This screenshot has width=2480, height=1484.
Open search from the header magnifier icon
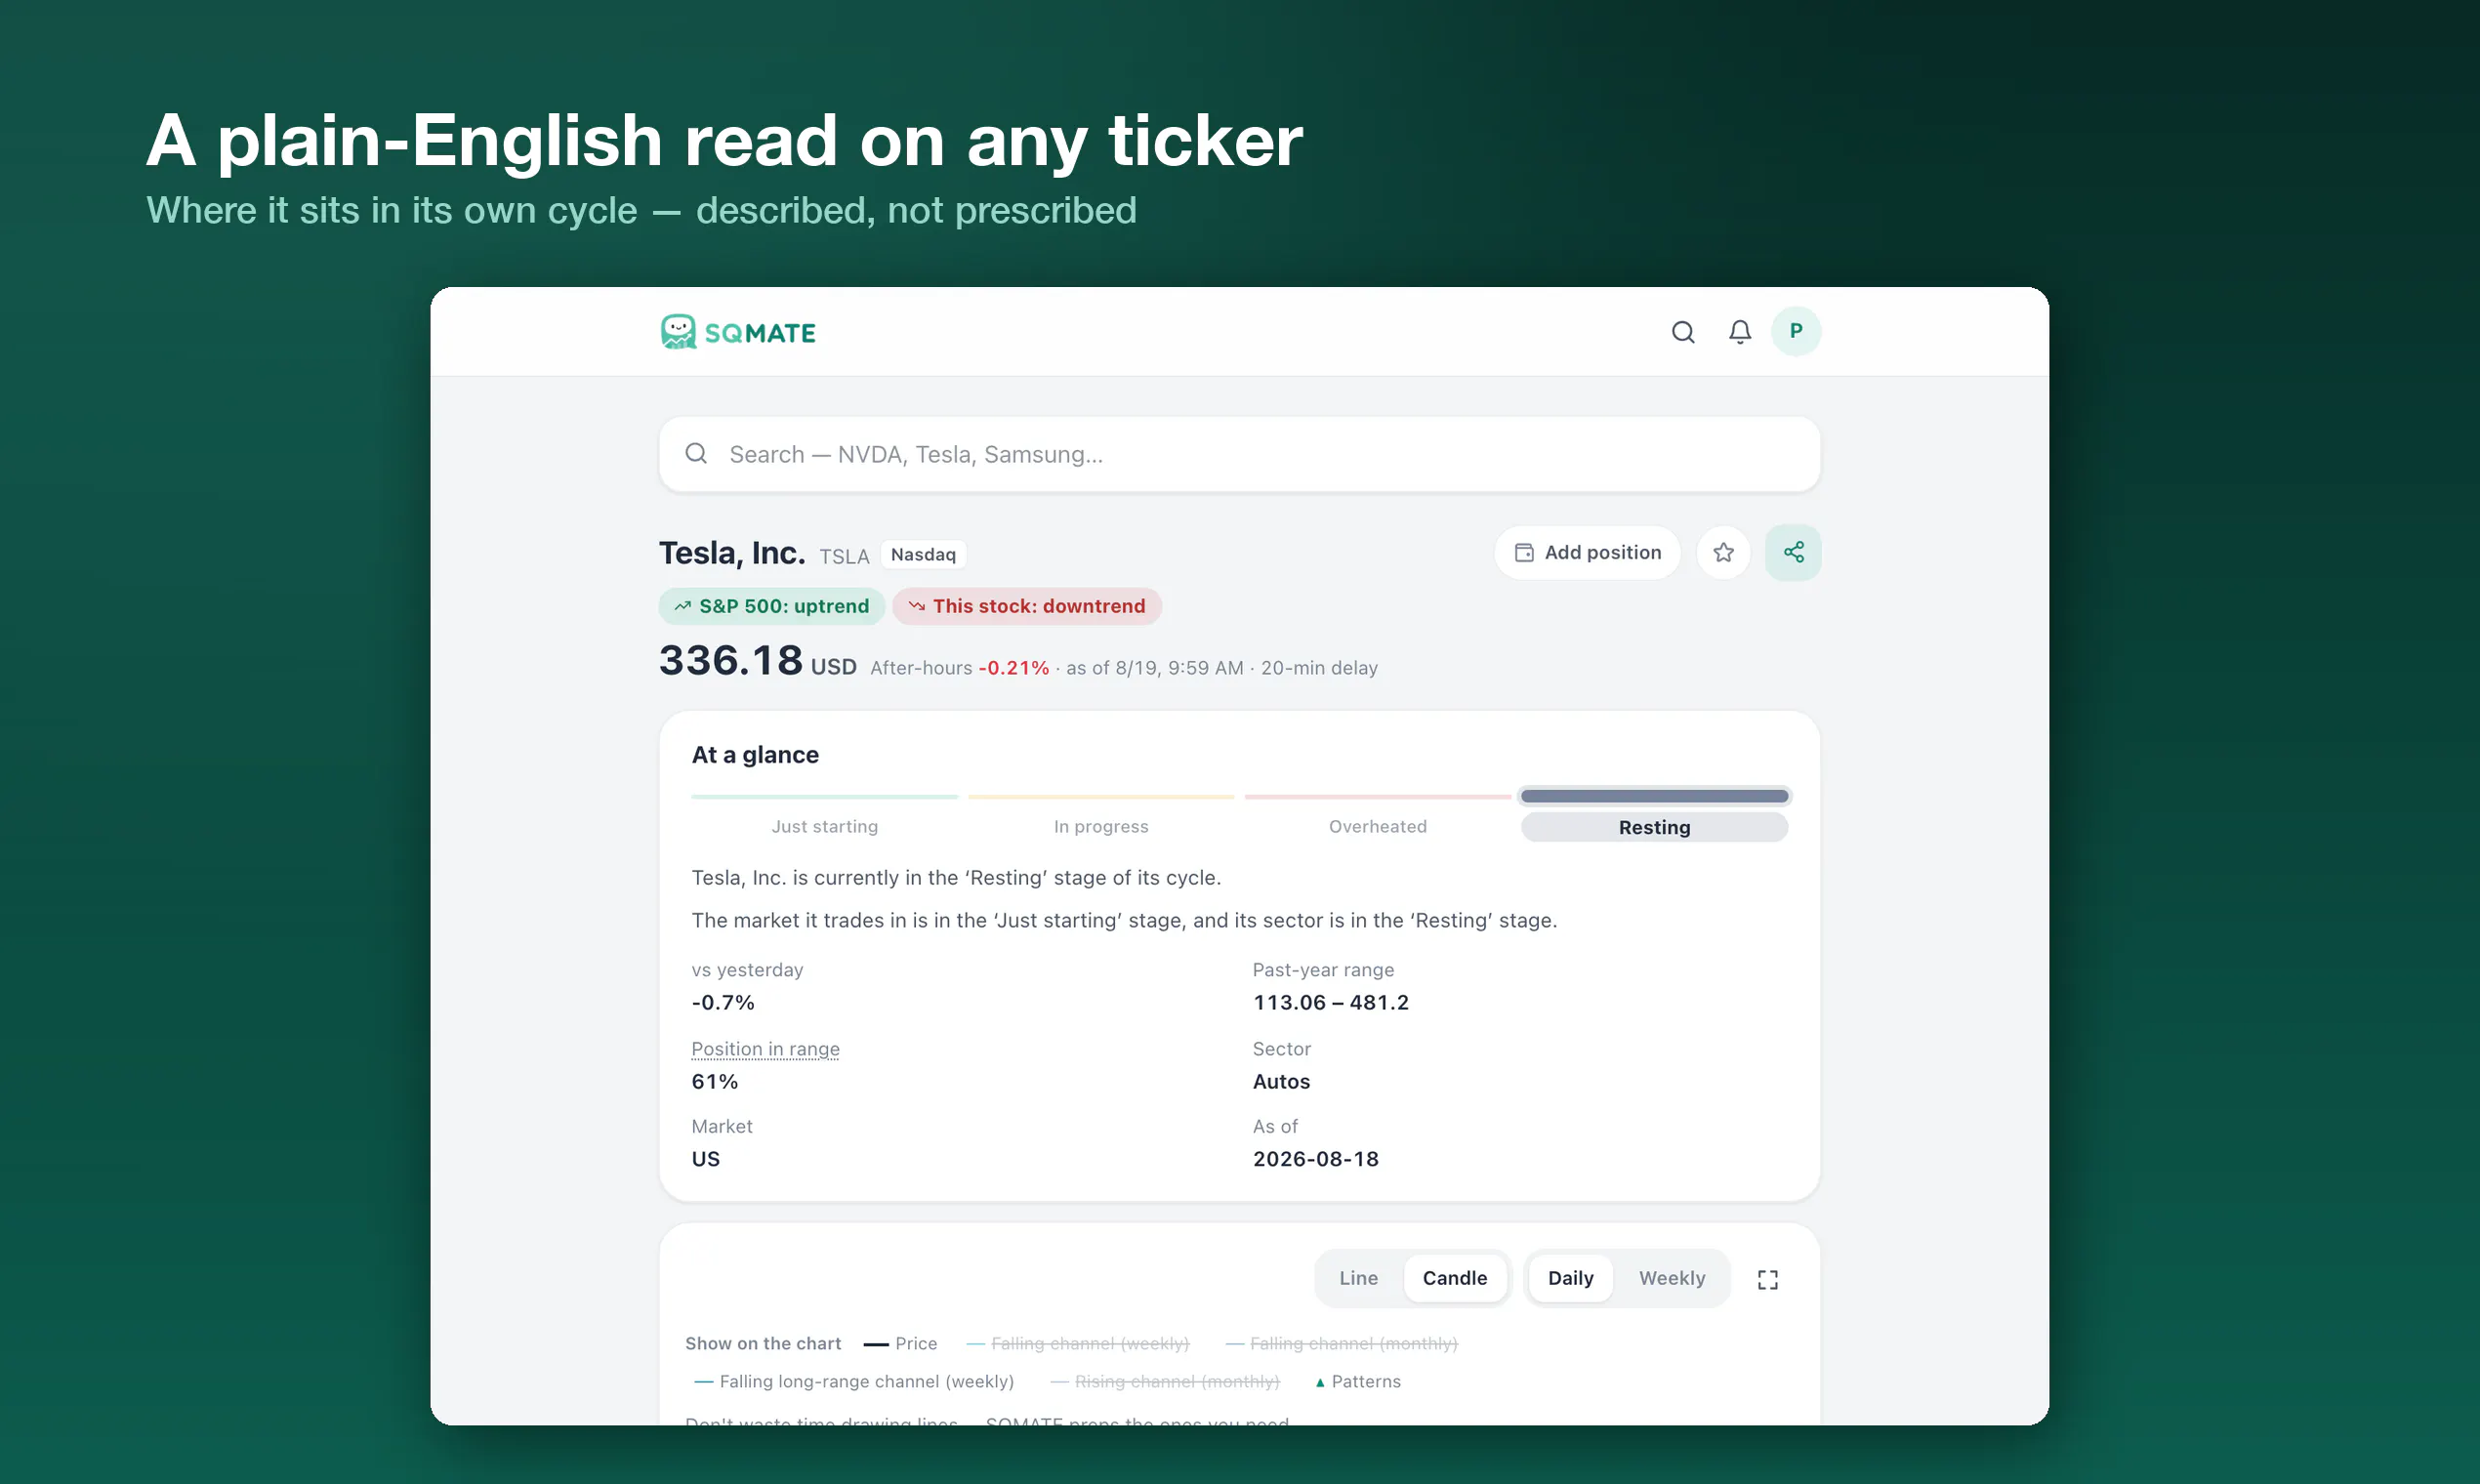tap(1683, 332)
